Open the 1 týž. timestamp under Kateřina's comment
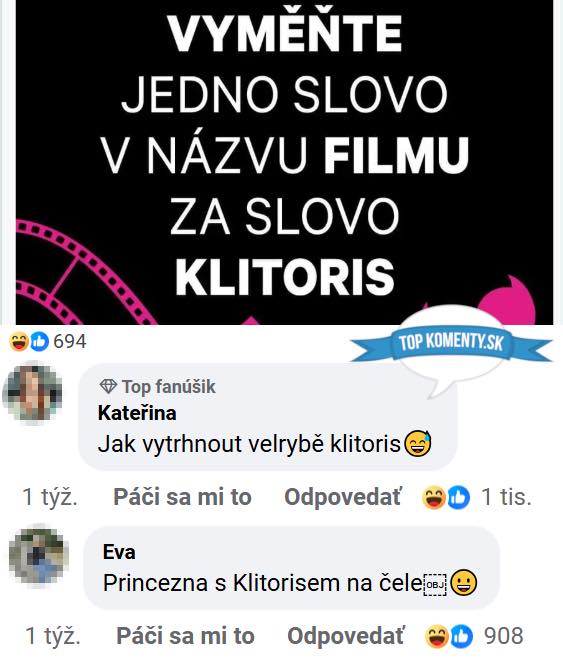This screenshot has width=563, height=662. [x=50, y=496]
